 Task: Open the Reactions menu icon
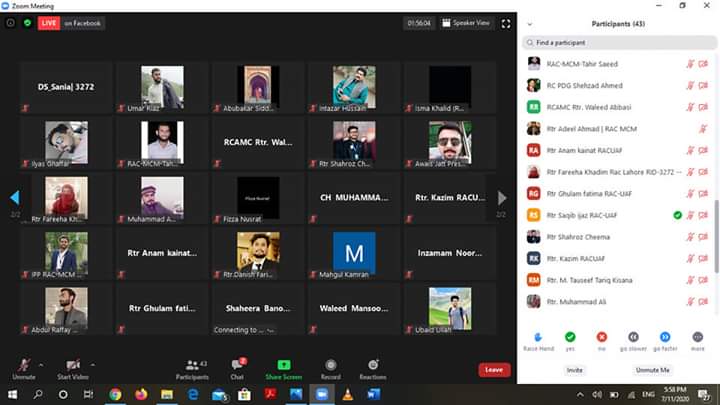(373, 366)
